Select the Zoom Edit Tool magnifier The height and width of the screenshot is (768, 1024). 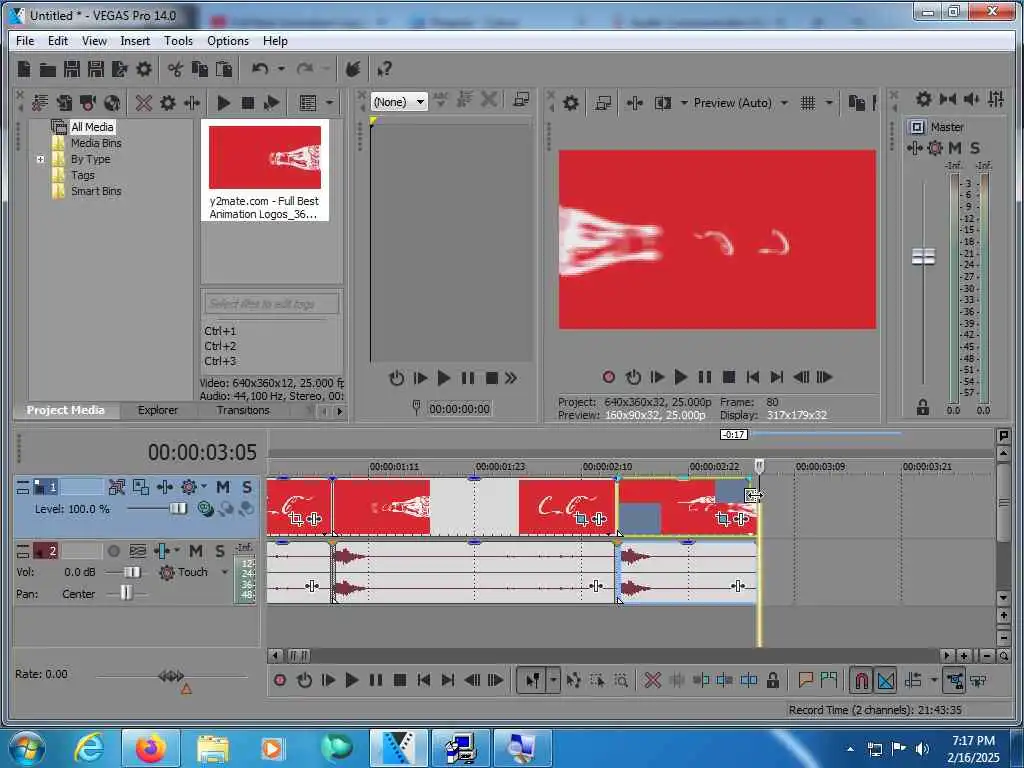[x=620, y=680]
